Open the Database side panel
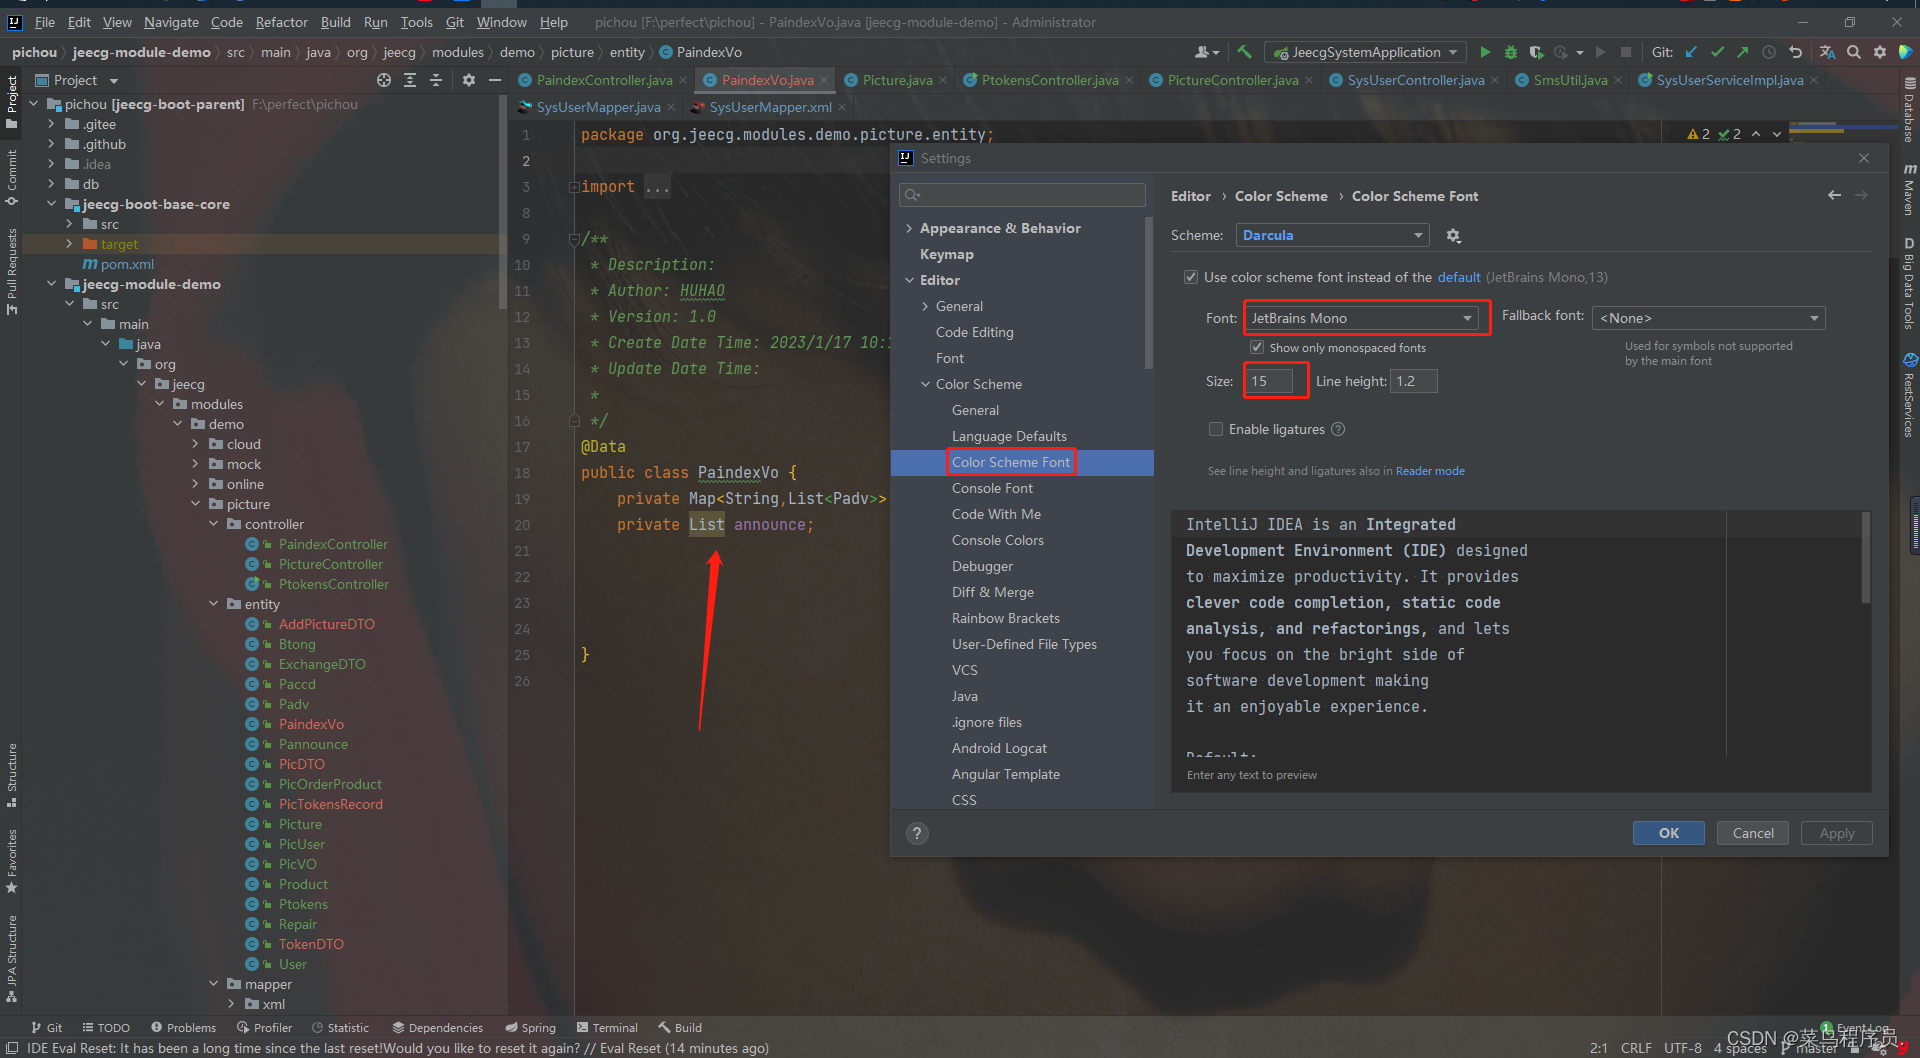Screen dimensions: 1920x1058 click(1909, 112)
